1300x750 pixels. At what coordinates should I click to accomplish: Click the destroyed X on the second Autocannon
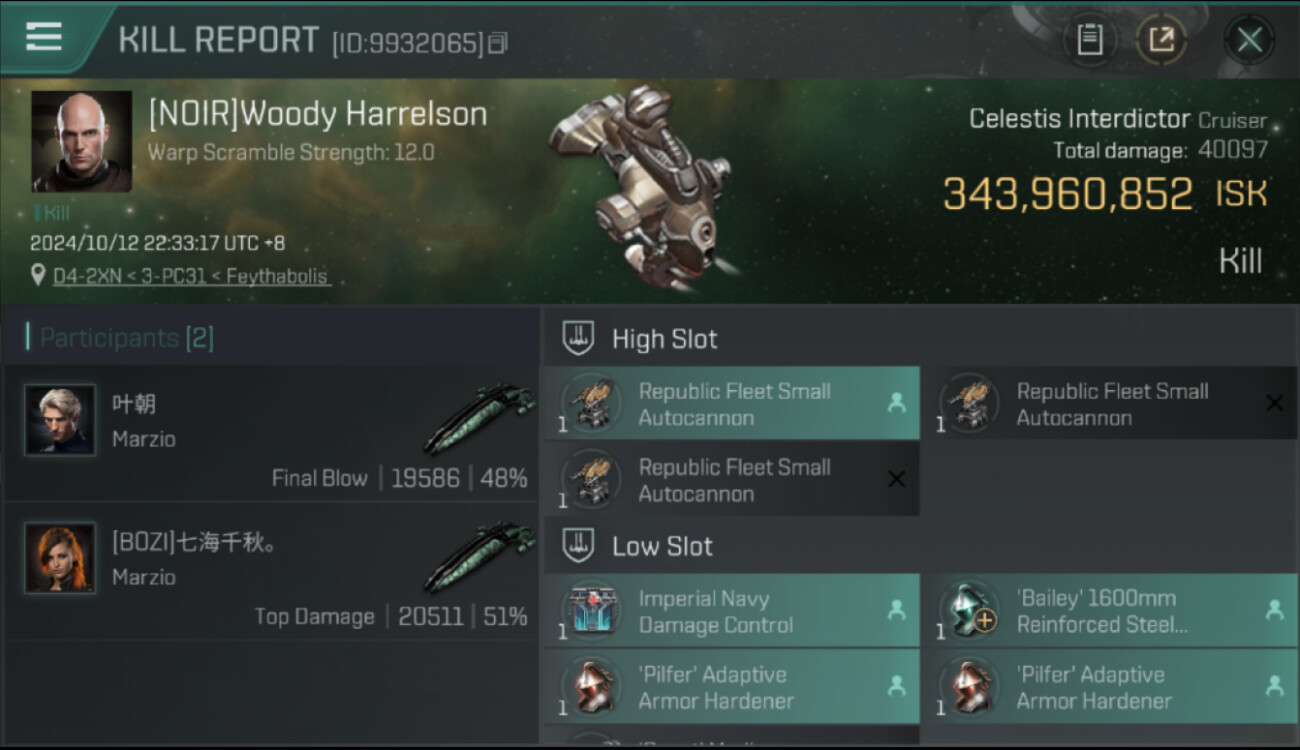[1274, 403]
